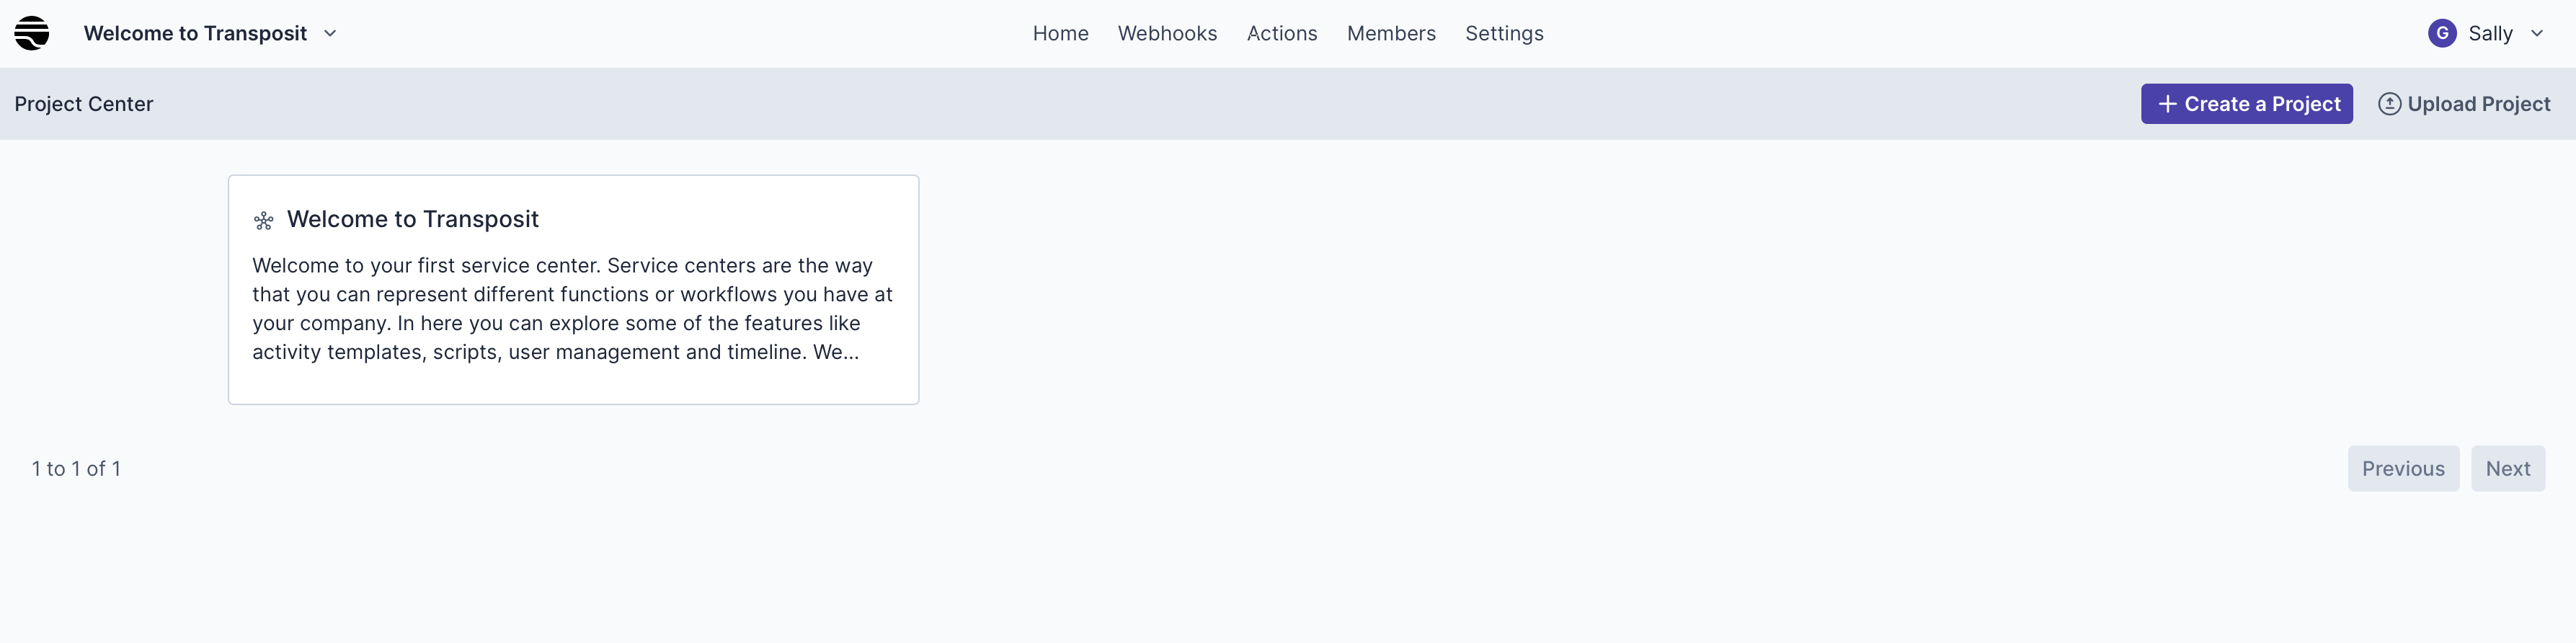Click the Sally username label
Screen dimensions: 2576x643
pyautogui.click(x=2490, y=33)
